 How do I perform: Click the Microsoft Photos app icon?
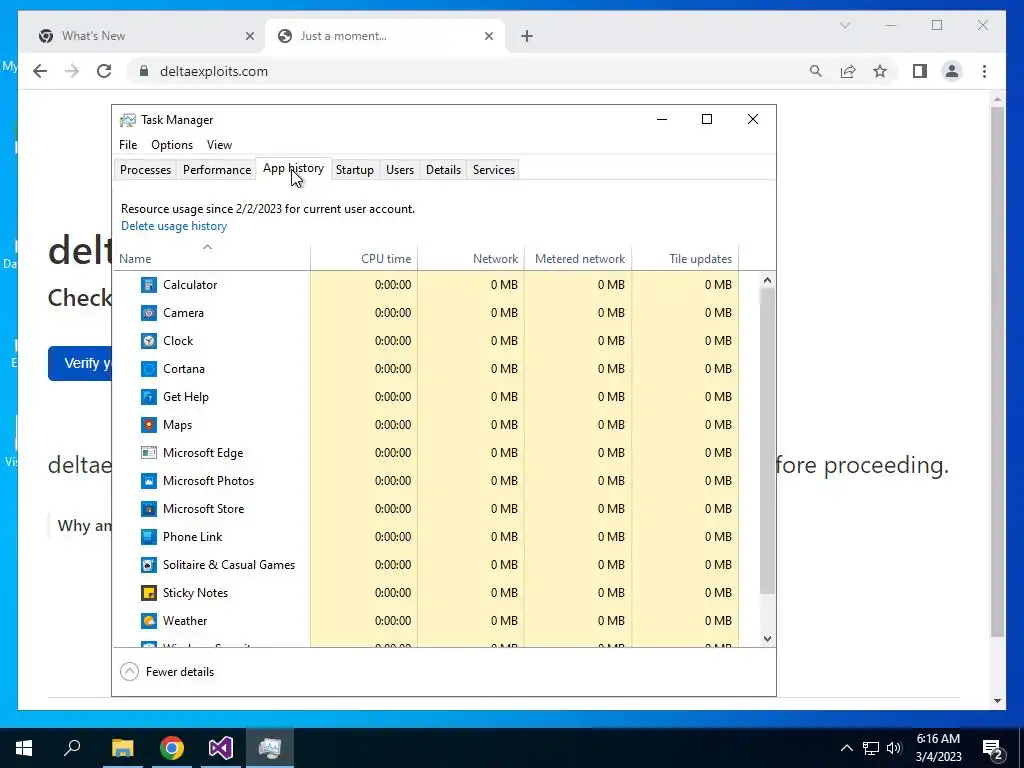pyautogui.click(x=149, y=481)
